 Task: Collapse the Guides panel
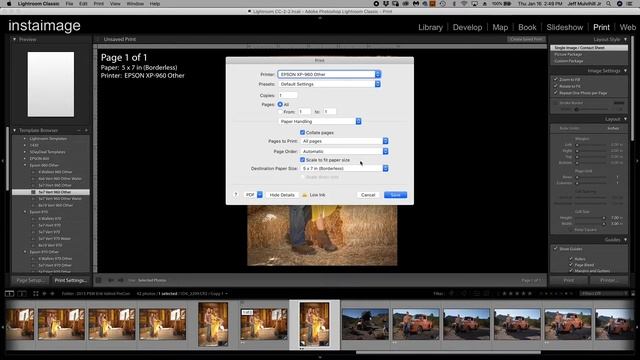point(625,240)
